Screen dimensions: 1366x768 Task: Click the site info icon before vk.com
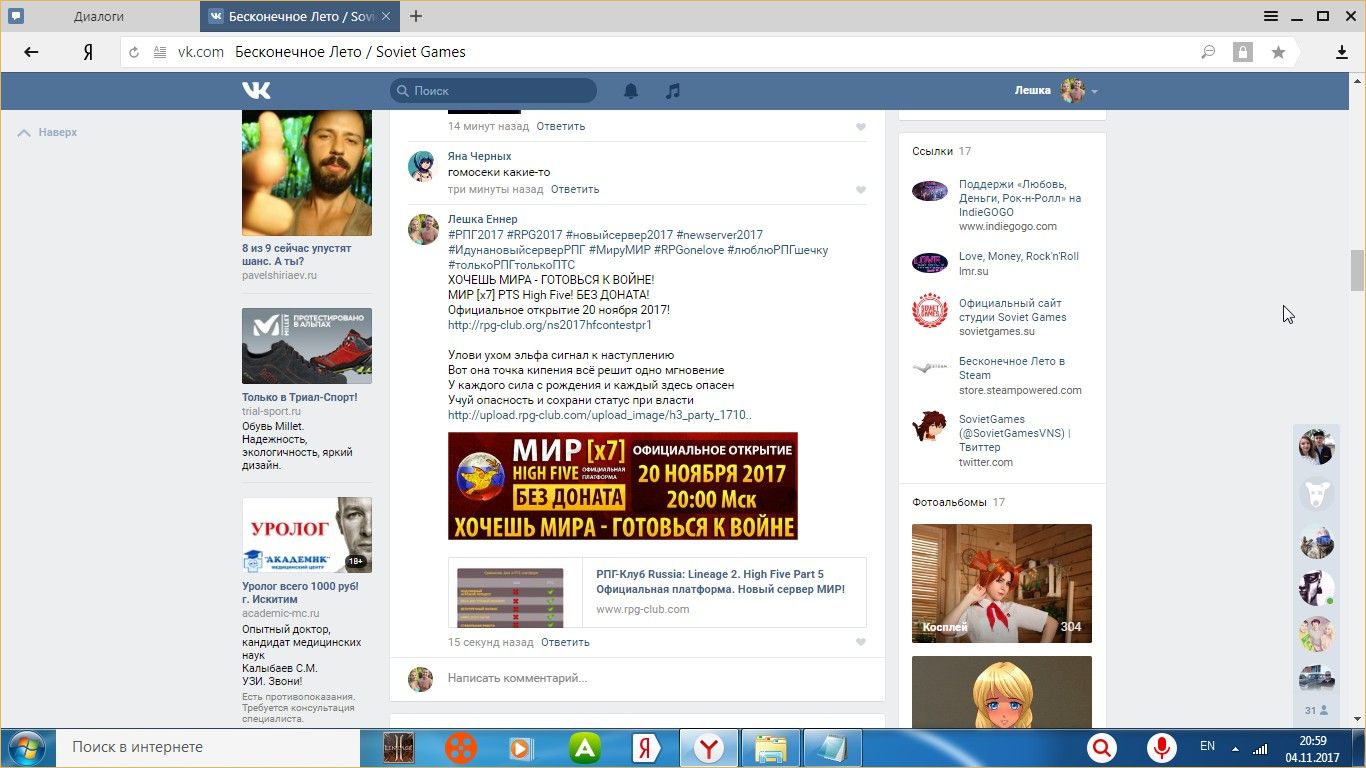tap(160, 52)
